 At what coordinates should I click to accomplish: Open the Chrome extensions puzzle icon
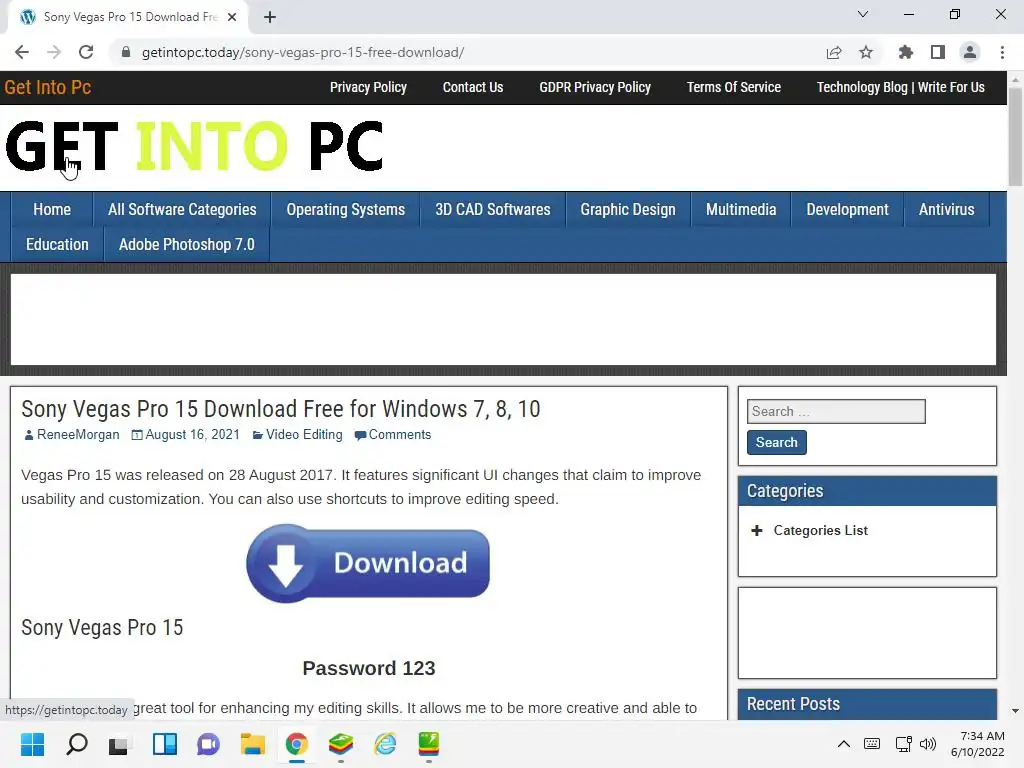(906, 52)
